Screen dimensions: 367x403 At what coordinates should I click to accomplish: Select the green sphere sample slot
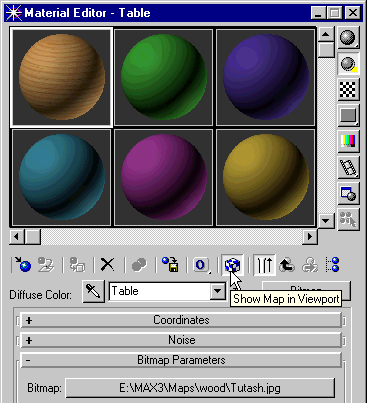pos(164,77)
